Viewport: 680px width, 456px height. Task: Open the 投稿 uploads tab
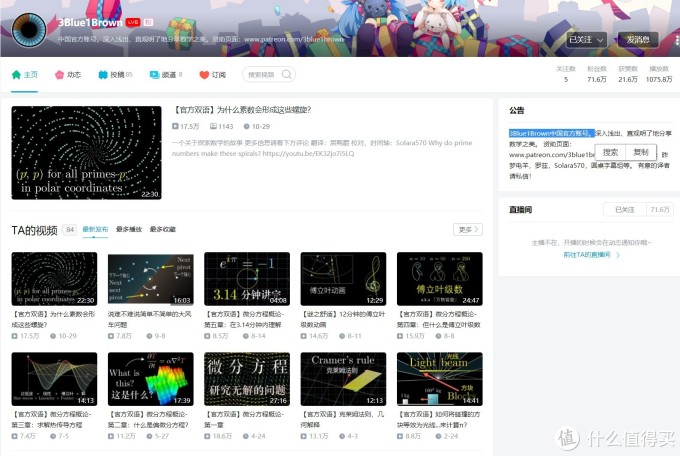(x=115, y=75)
